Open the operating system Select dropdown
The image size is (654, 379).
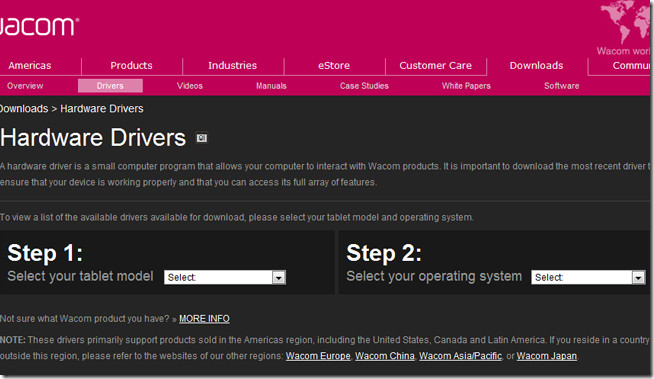[588, 277]
